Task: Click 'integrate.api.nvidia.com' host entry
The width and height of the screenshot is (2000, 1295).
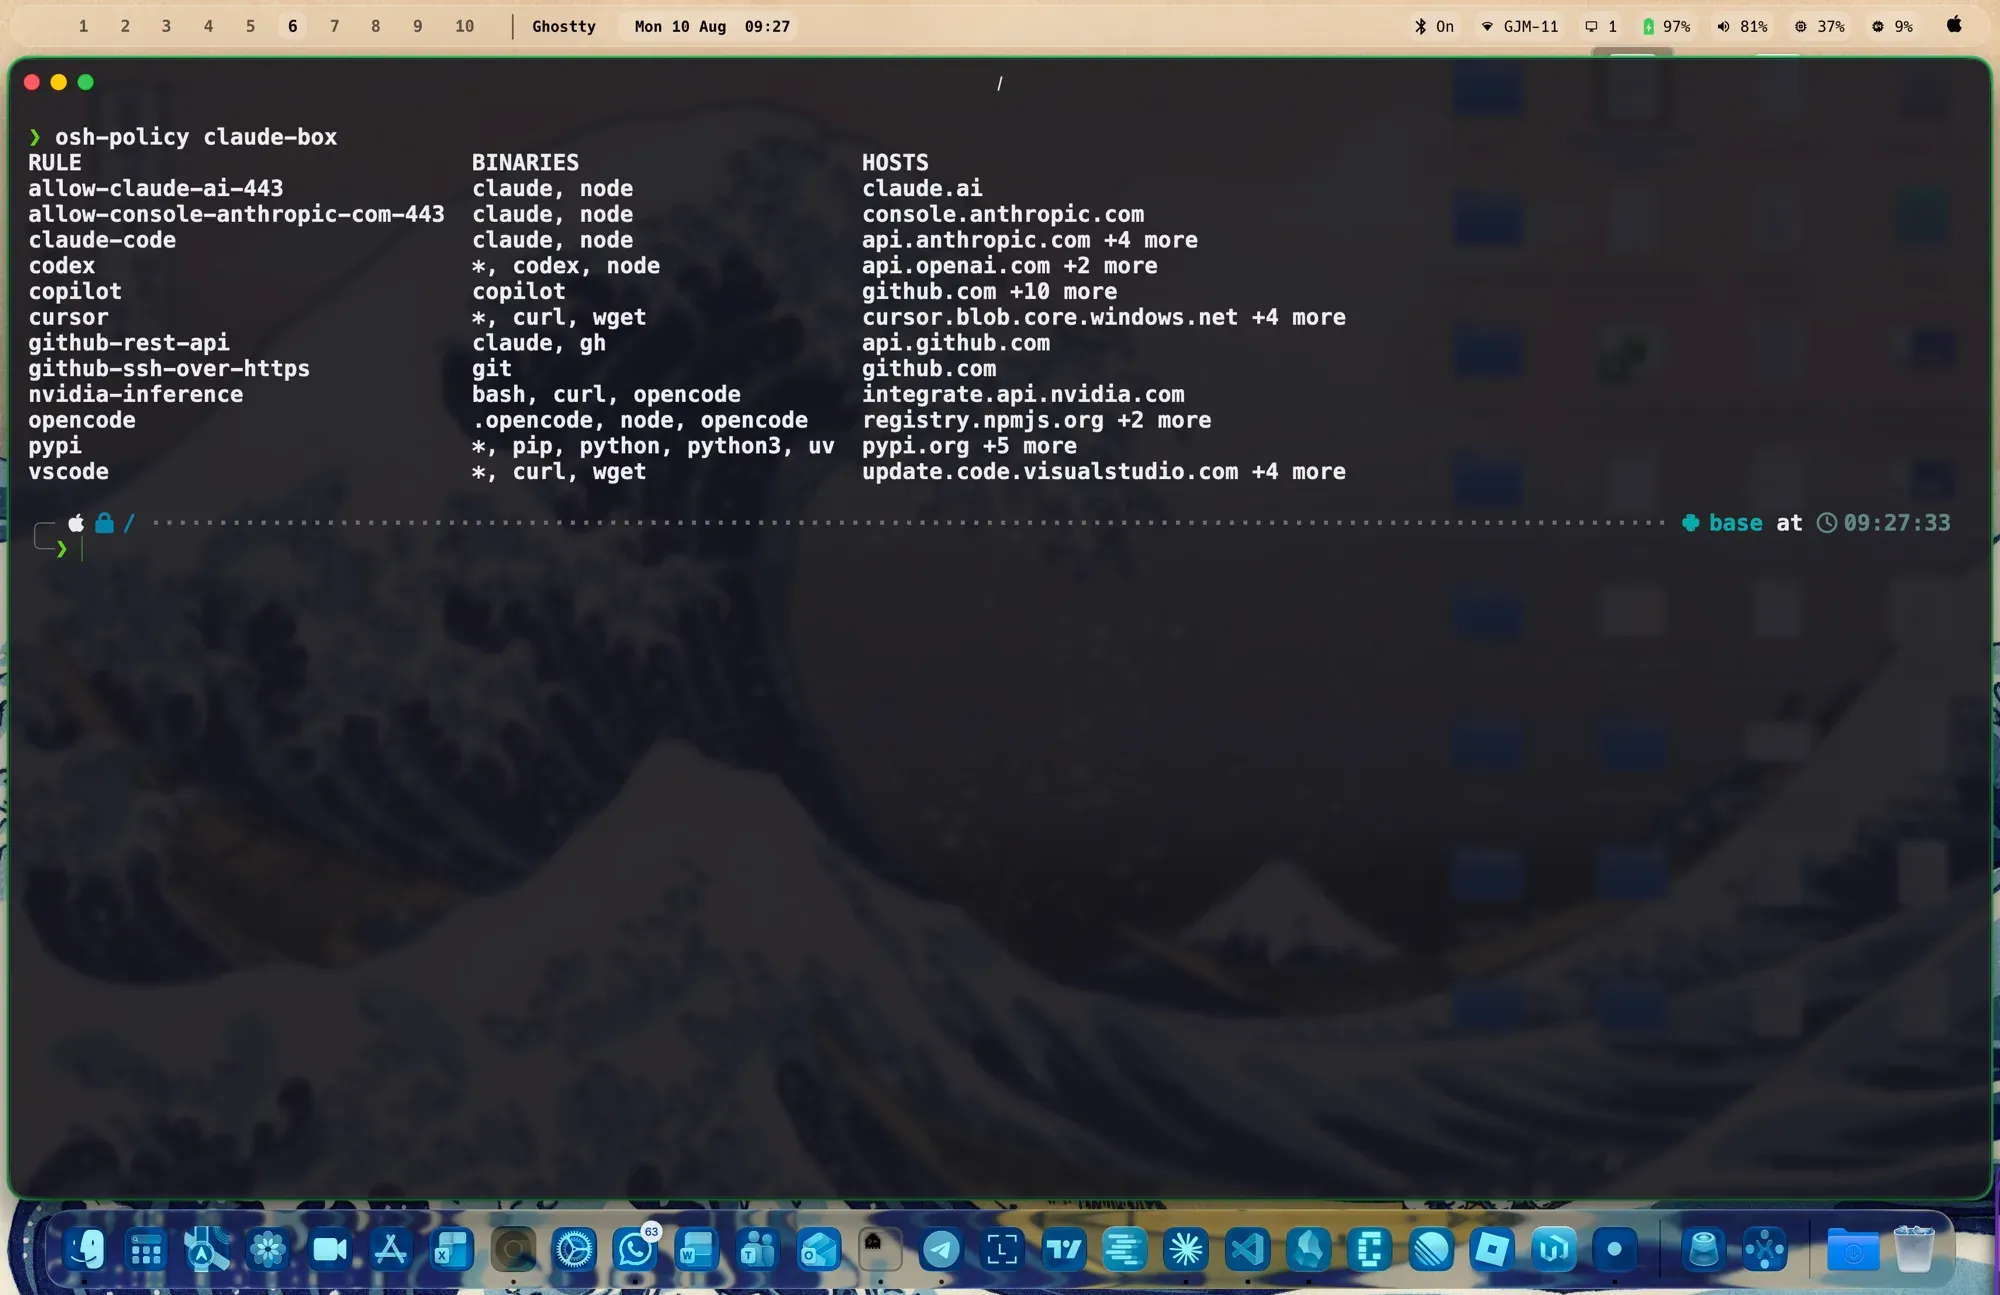Action: (1023, 394)
